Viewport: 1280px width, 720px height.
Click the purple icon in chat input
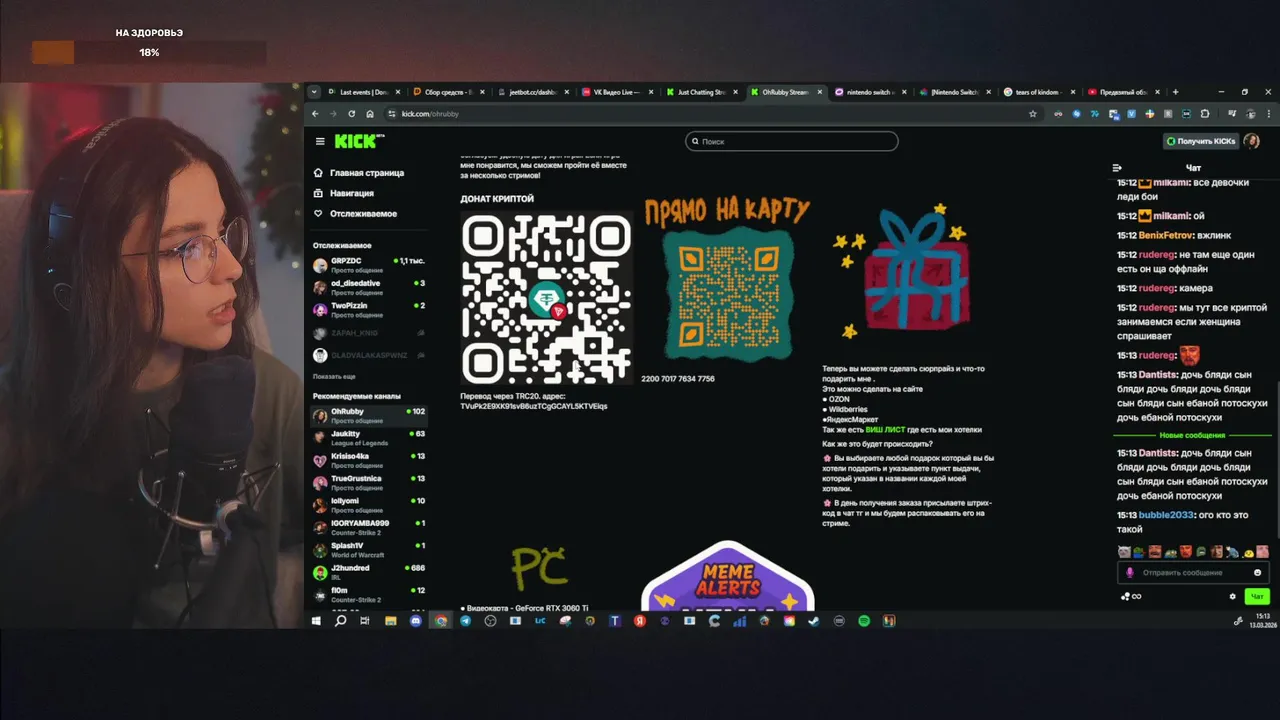pyautogui.click(x=1130, y=572)
